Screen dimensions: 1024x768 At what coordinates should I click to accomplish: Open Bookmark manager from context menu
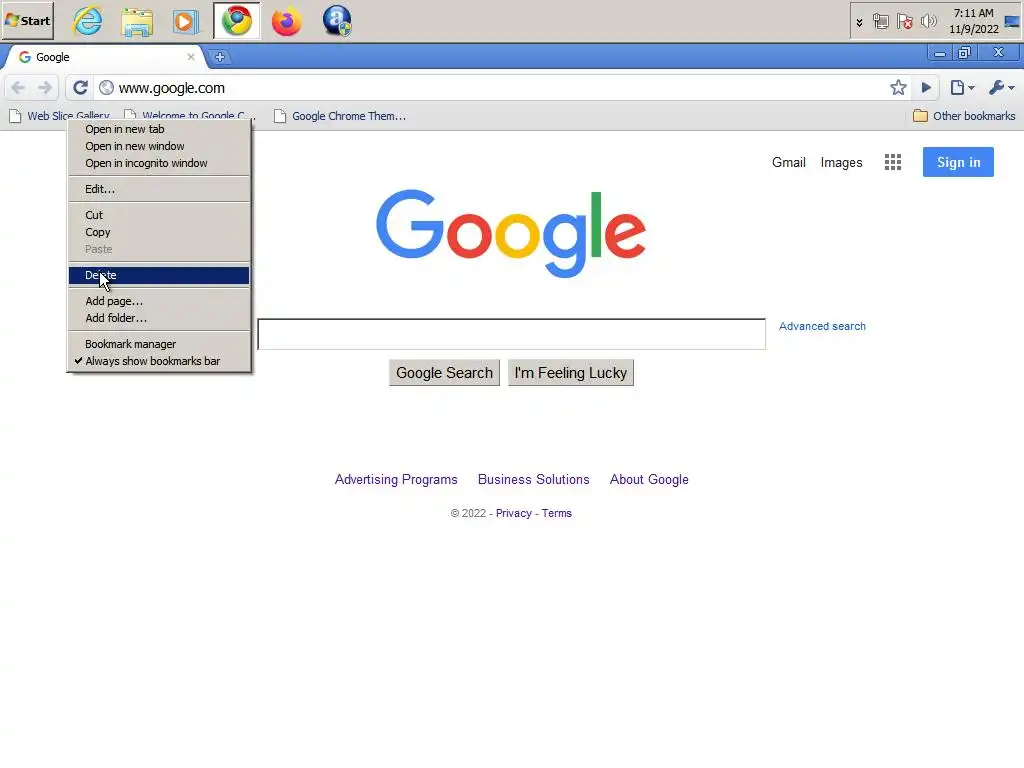[x=159, y=344]
